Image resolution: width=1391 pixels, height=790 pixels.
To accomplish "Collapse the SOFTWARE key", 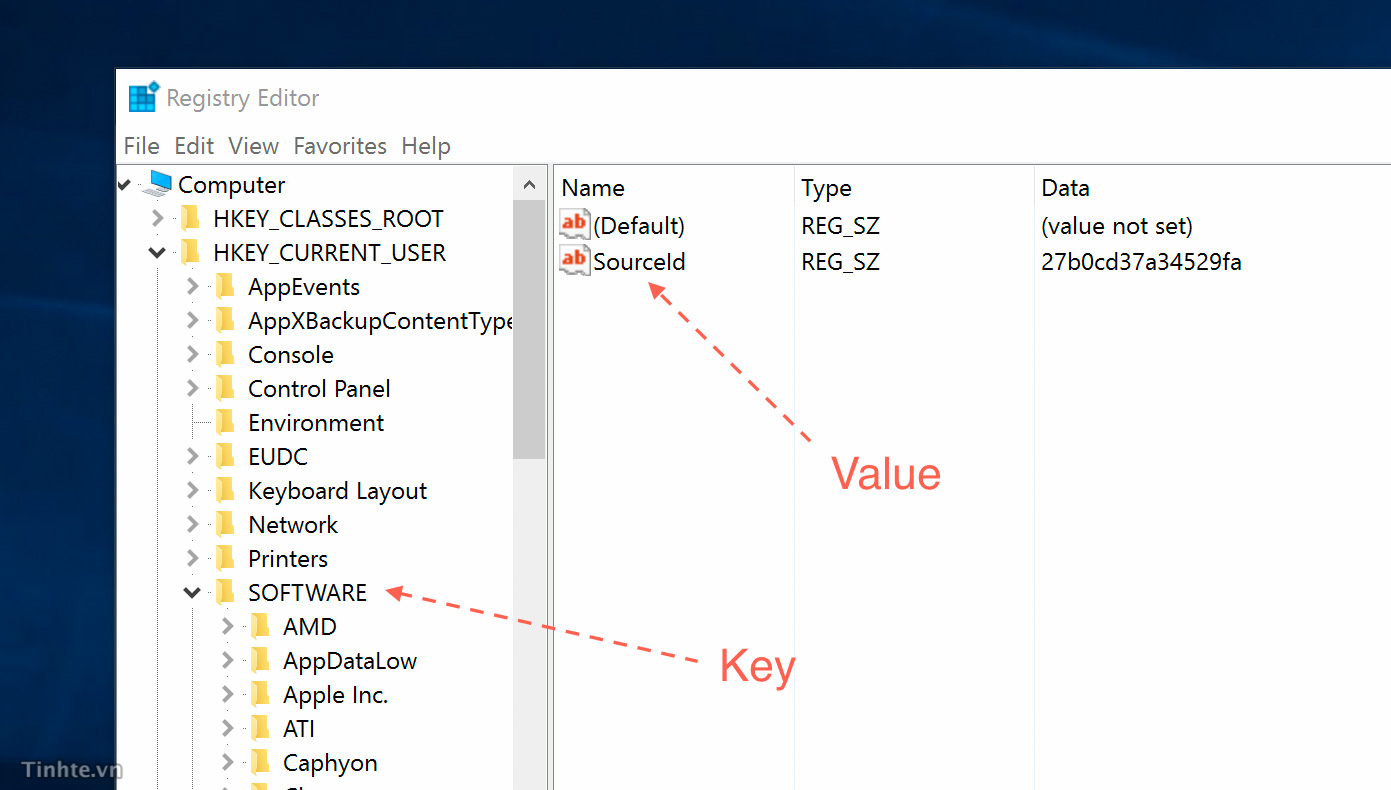I will [192, 593].
